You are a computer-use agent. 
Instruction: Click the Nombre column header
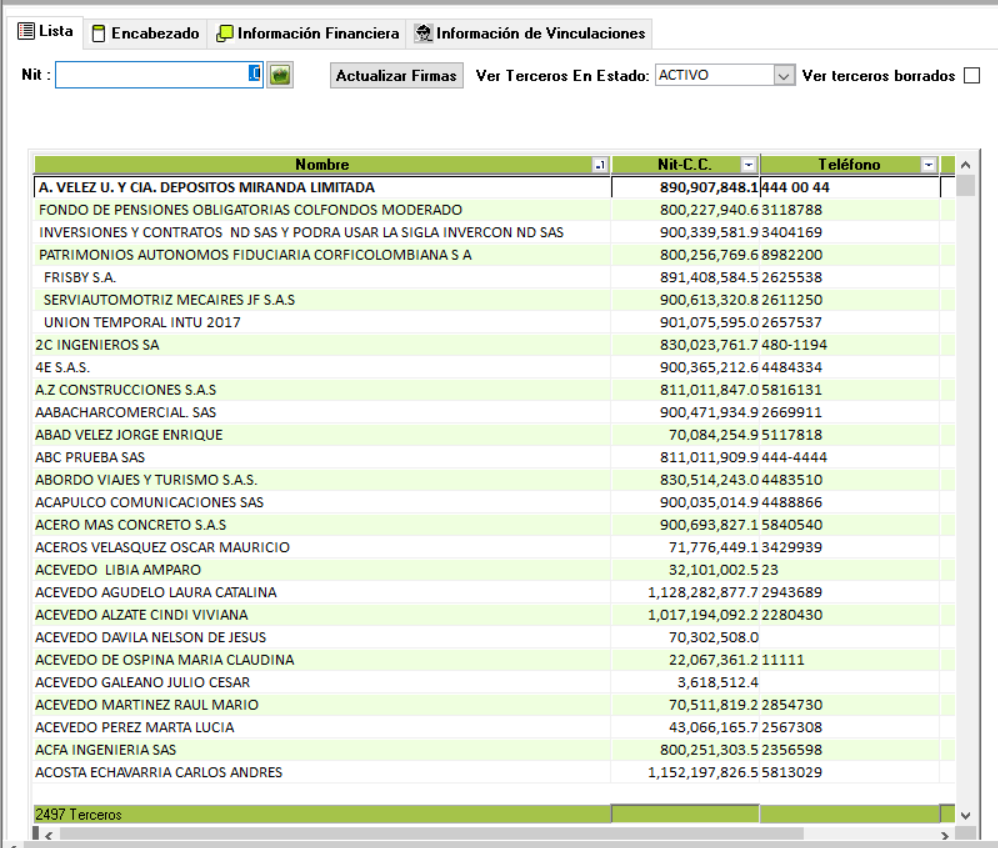pyautogui.click(x=320, y=165)
